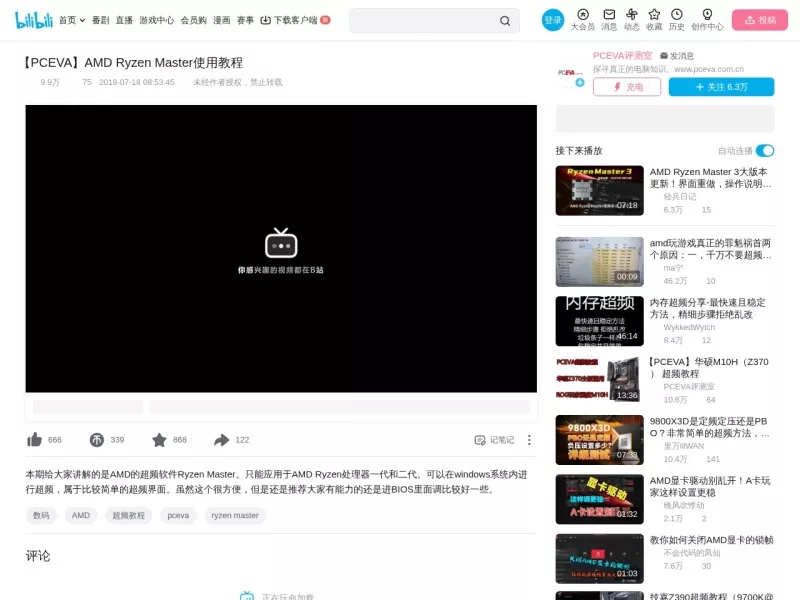Open the 消息 messages icon
The image size is (800, 600).
coord(609,14)
